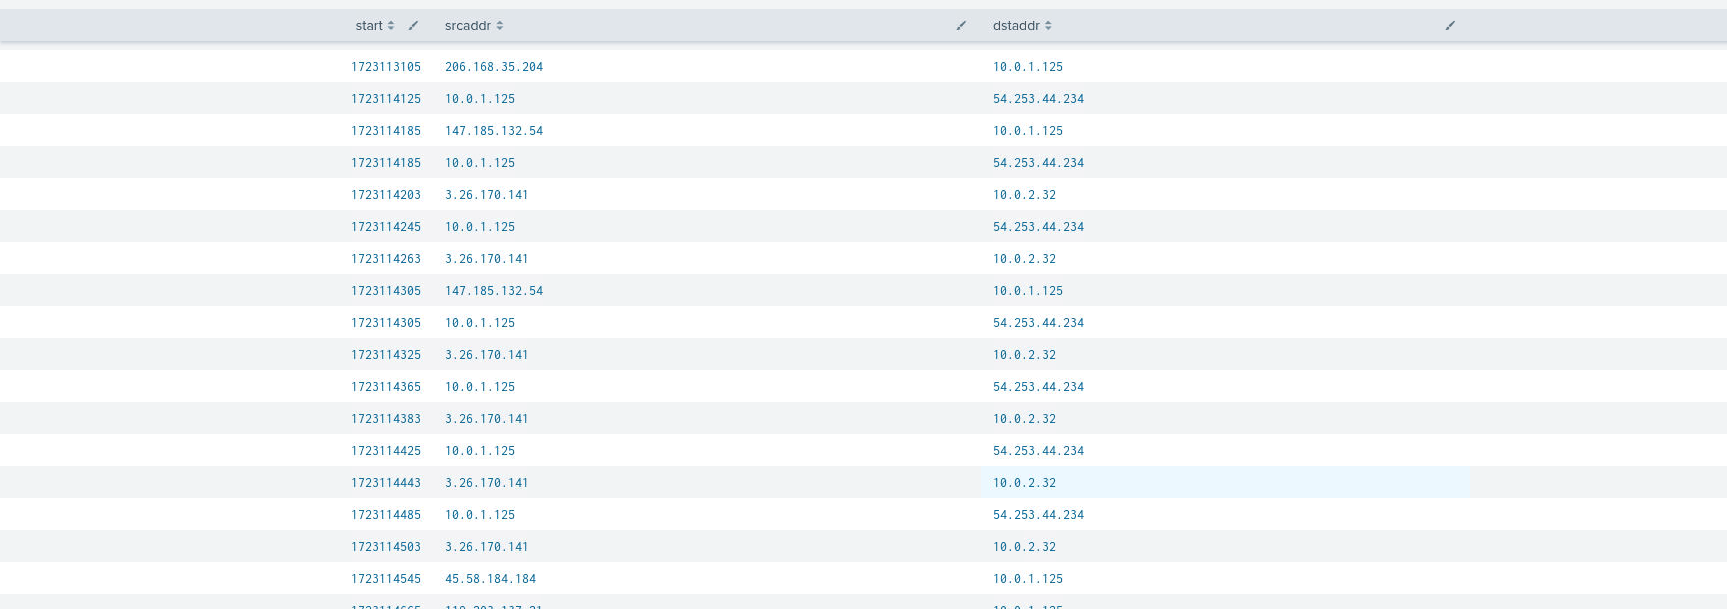Click start value 1723114503

(x=386, y=547)
